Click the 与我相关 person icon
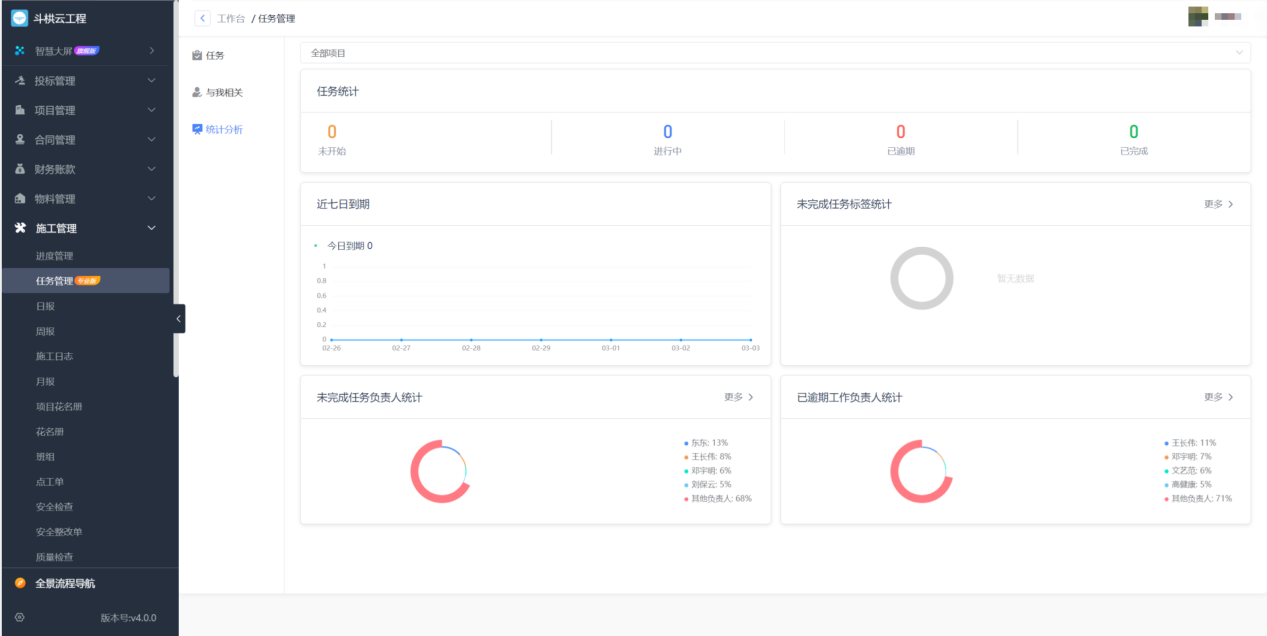 (197, 93)
